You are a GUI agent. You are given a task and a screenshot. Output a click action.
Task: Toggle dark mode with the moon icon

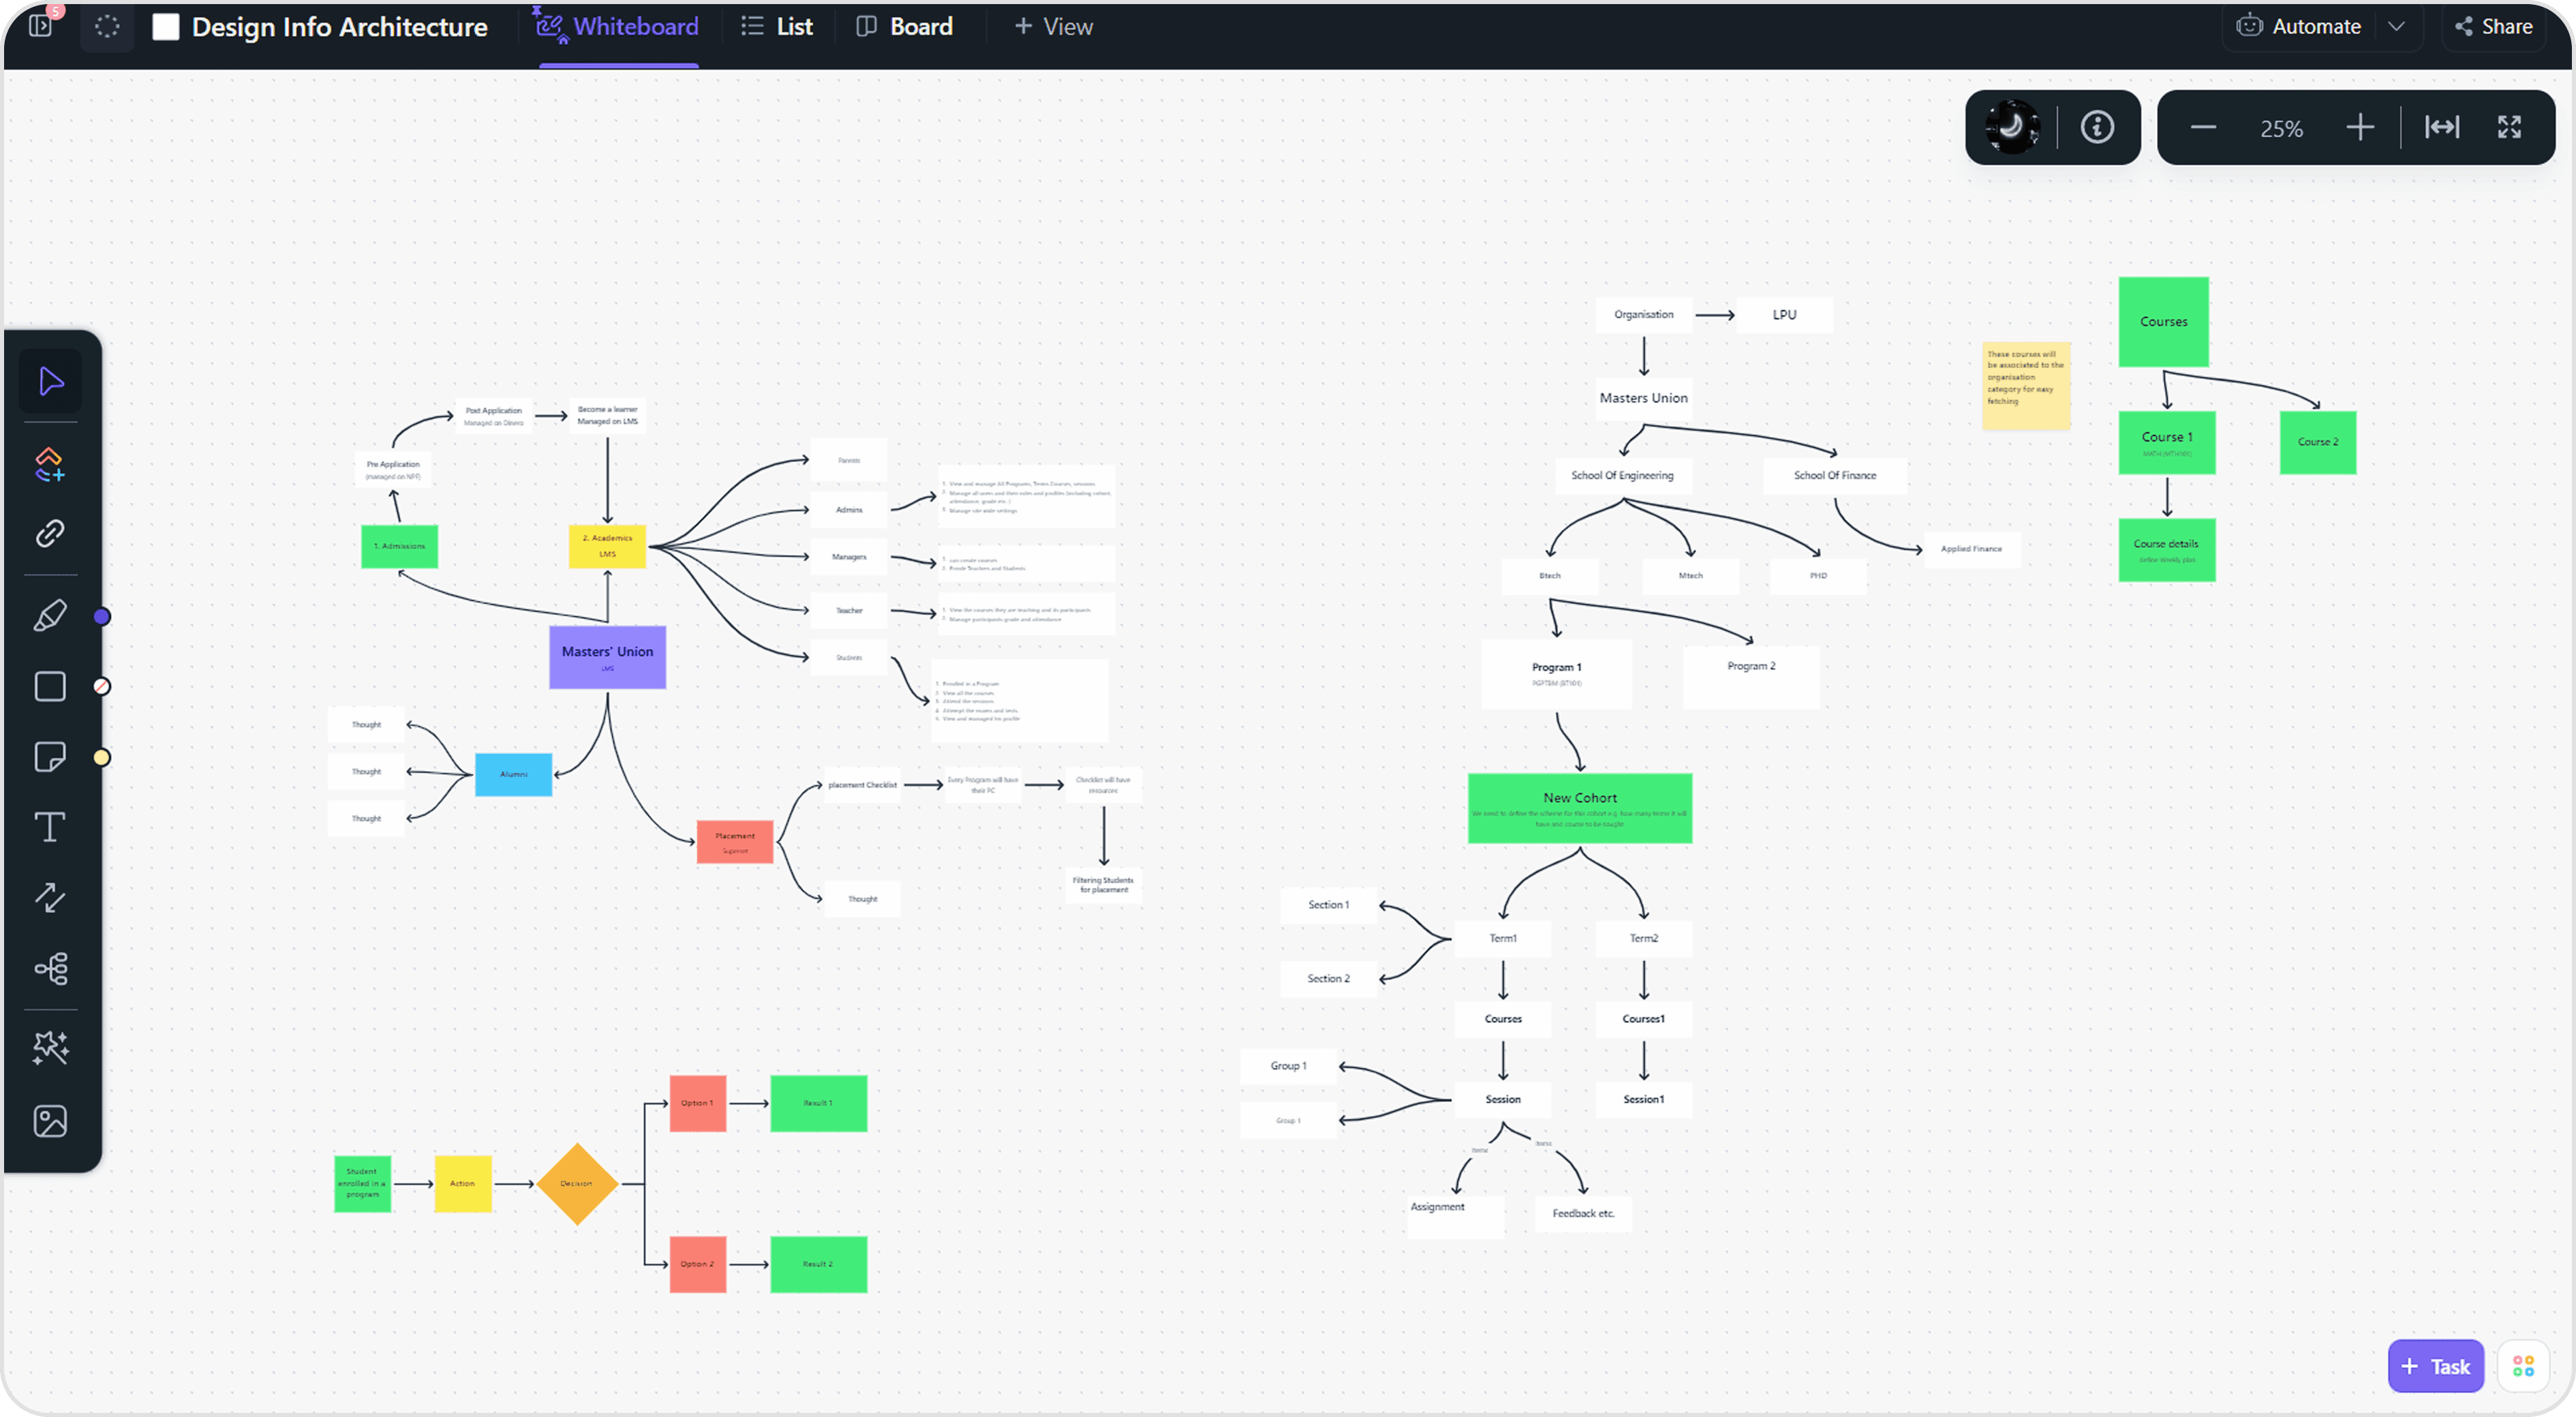click(2012, 127)
